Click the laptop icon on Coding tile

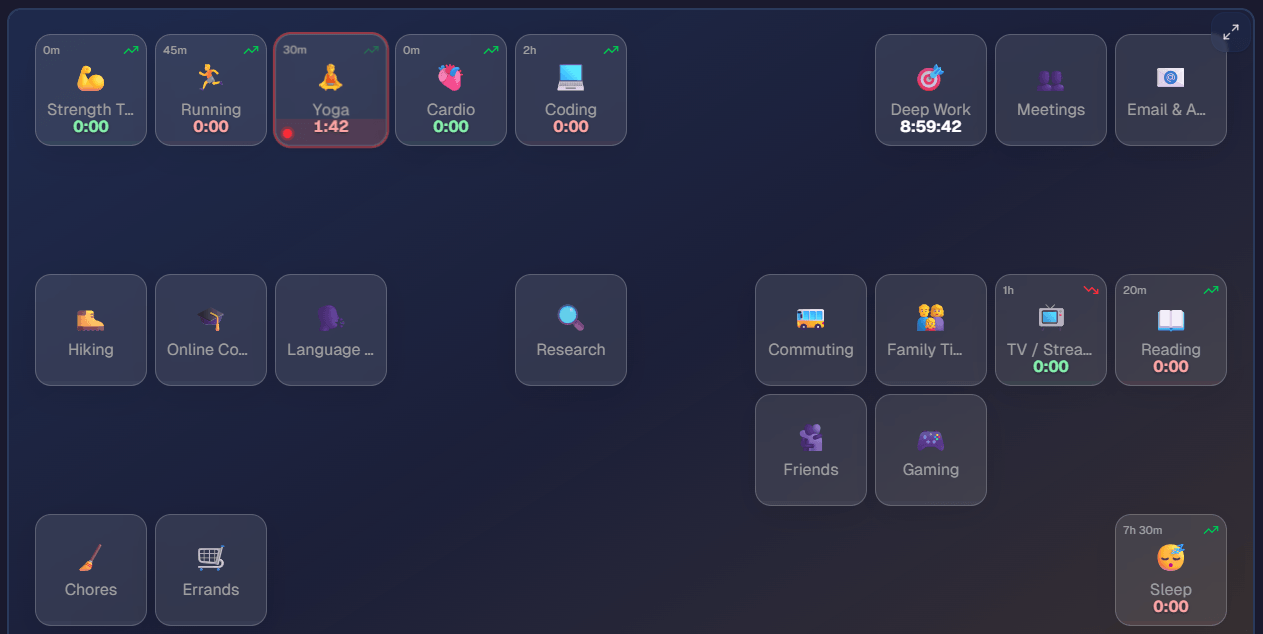pyautogui.click(x=571, y=78)
